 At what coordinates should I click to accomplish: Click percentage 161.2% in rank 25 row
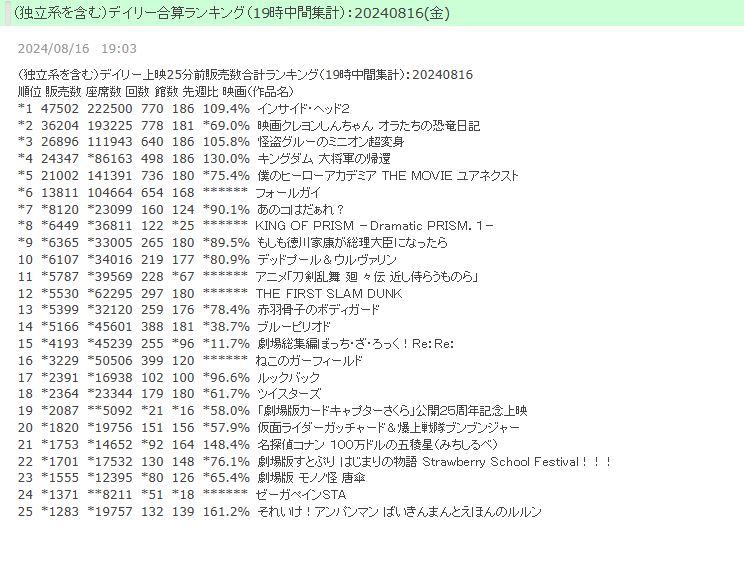(x=226, y=512)
